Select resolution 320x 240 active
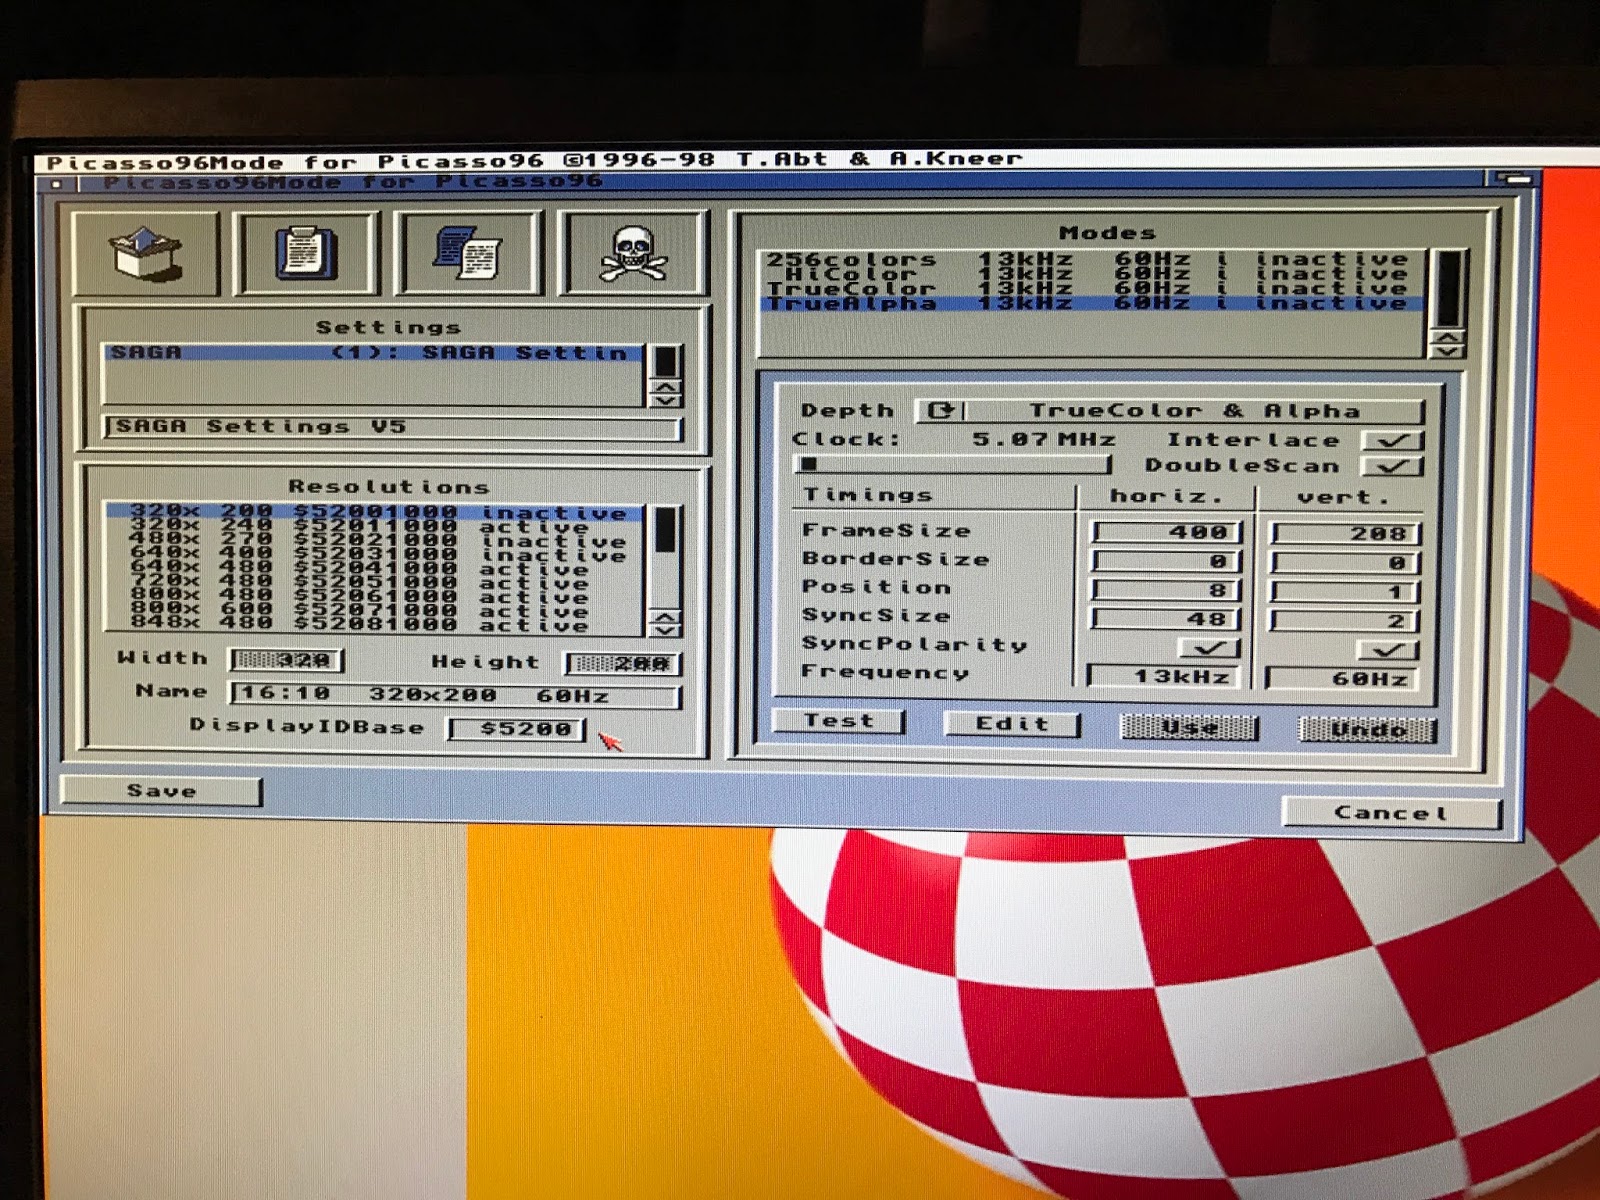 pyautogui.click(x=375, y=526)
